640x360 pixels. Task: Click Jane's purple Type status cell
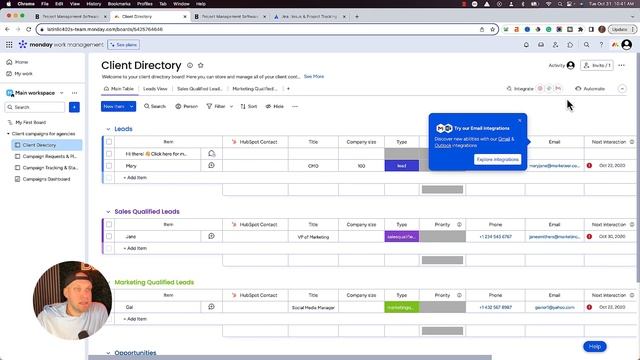402,236
